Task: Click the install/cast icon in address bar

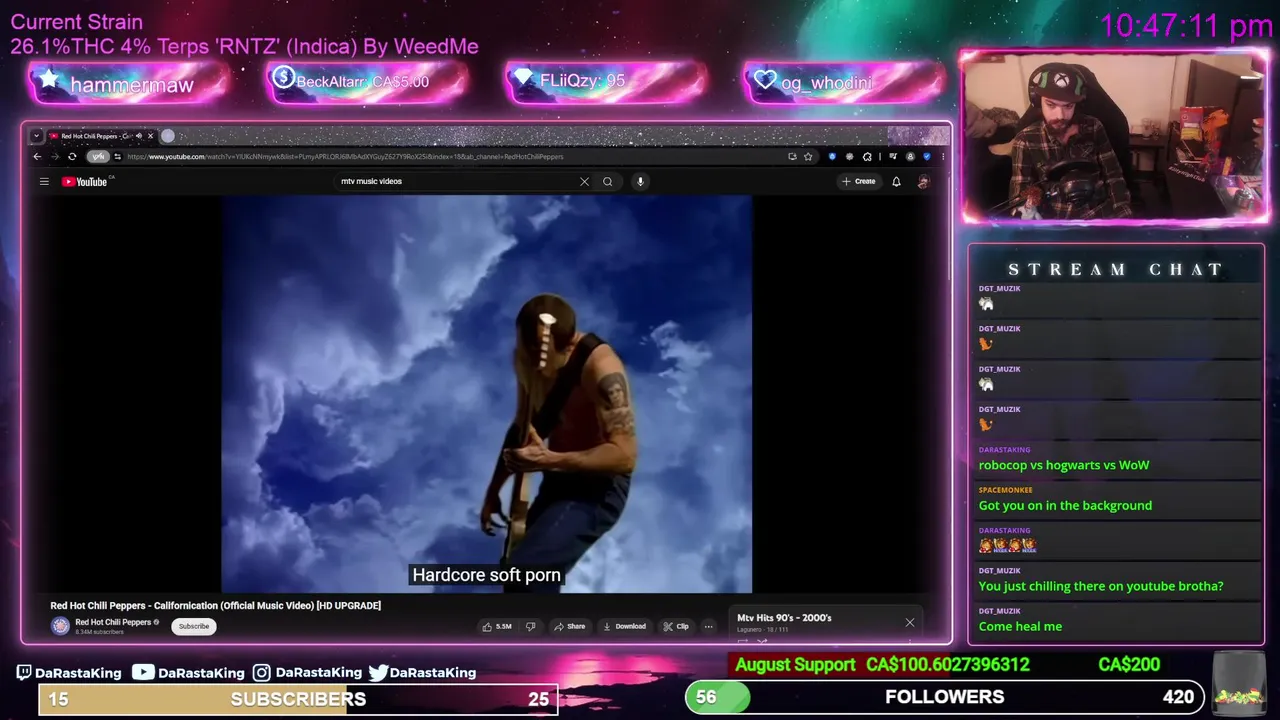Action: [x=792, y=156]
